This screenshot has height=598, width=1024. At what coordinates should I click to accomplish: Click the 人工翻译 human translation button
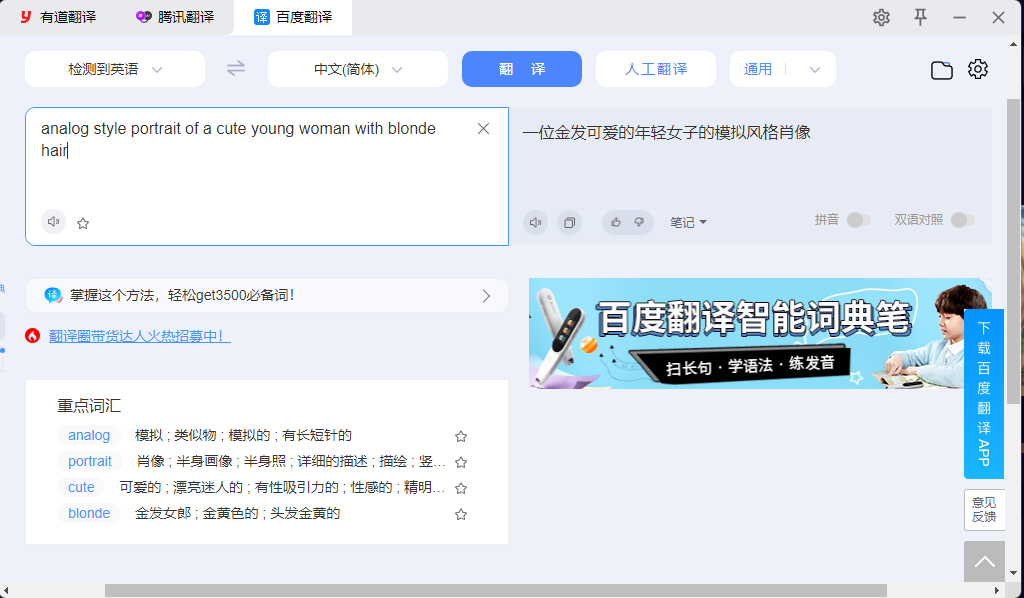pyautogui.click(x=656, y=69)
